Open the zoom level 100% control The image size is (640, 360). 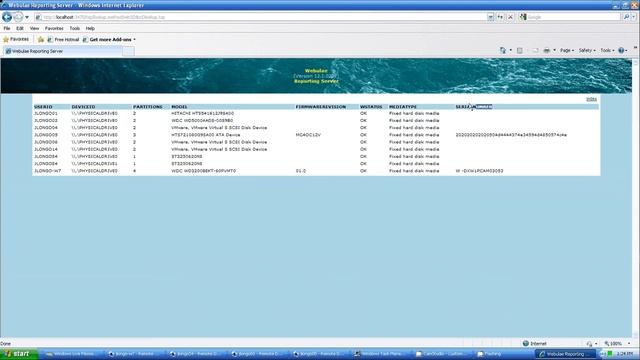pyautogui.click(x=618, y=344)
